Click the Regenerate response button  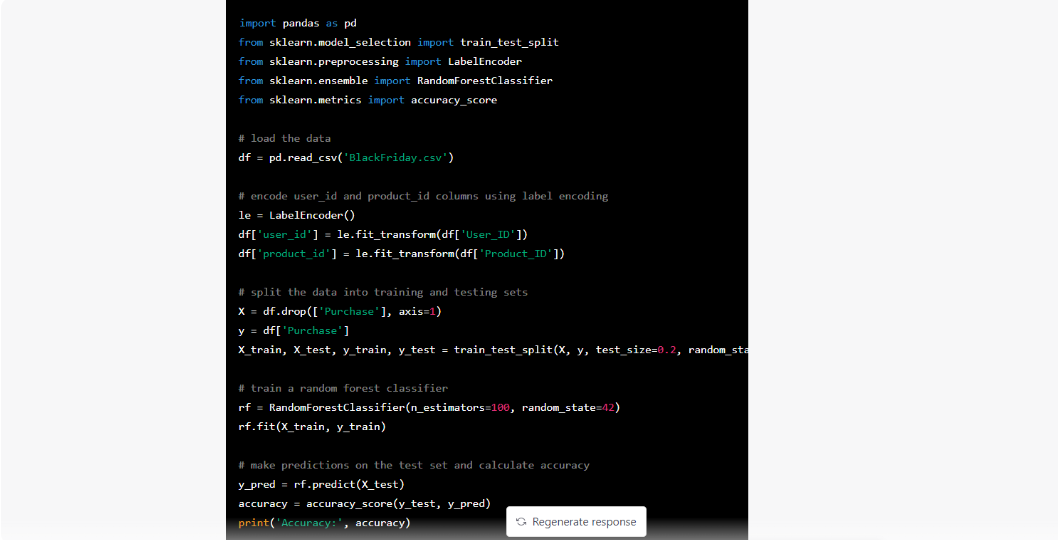(576, 522)
